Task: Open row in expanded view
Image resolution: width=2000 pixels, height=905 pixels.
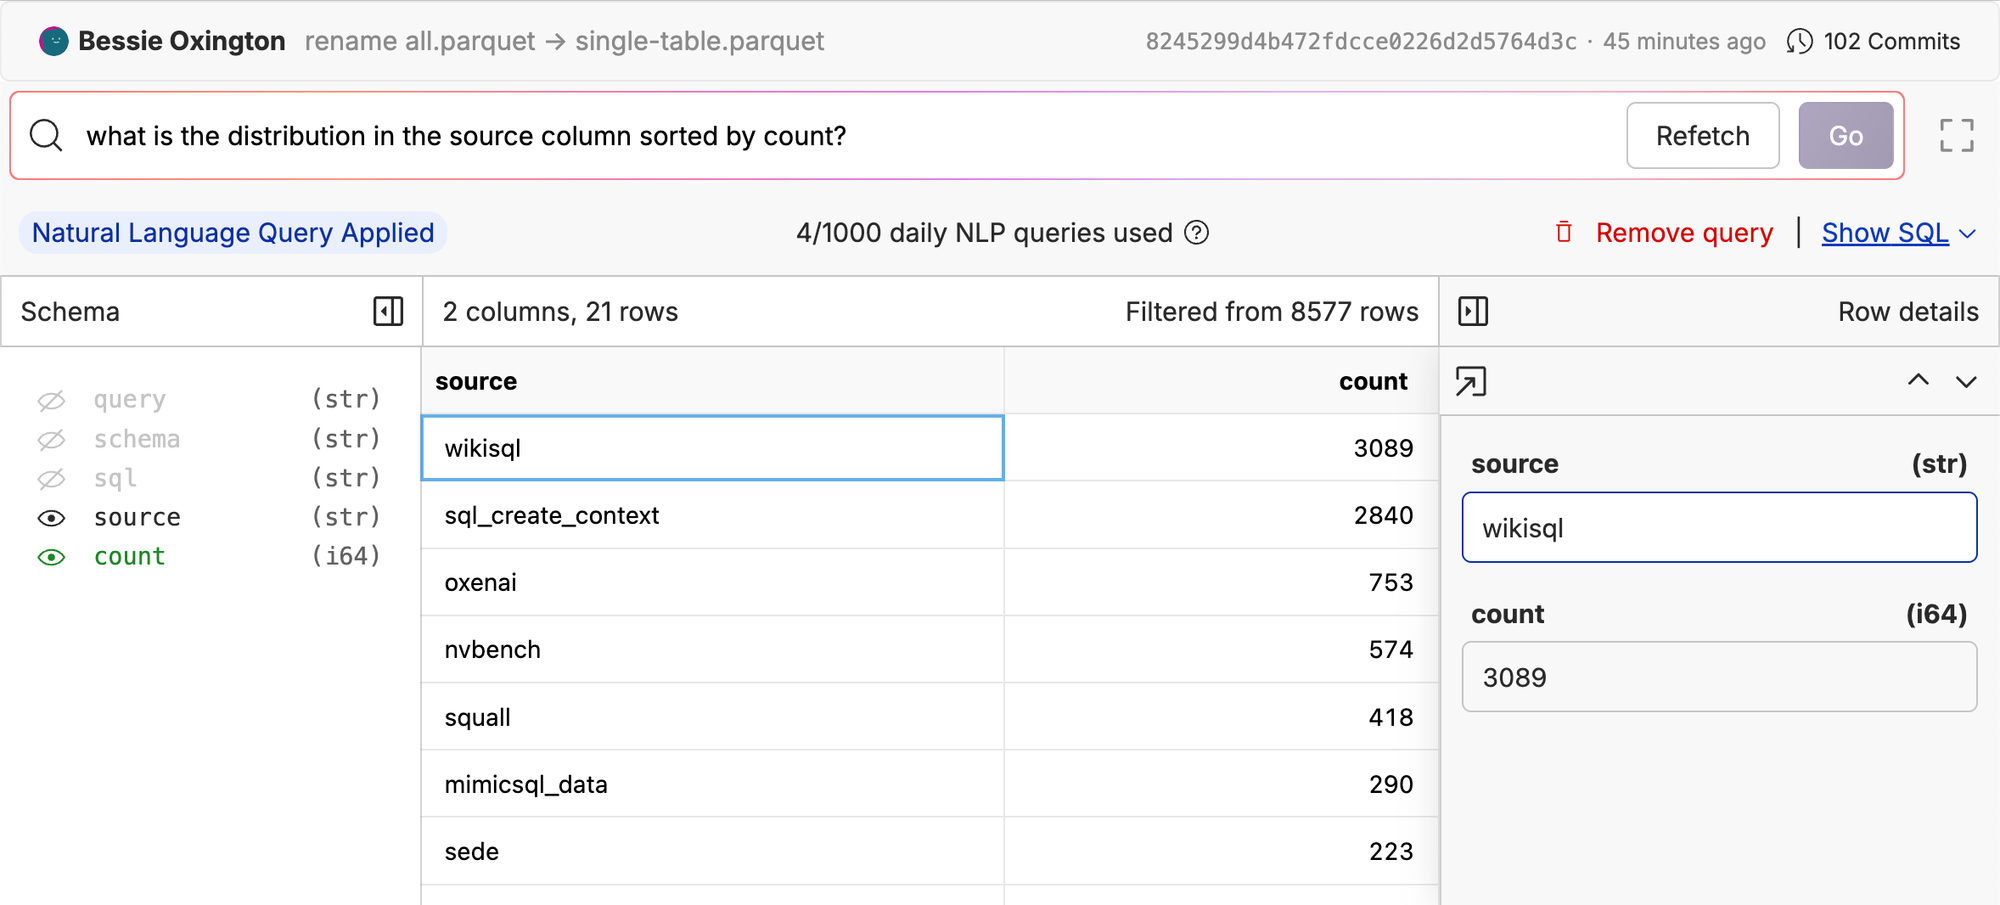Action: point(1471,381)
